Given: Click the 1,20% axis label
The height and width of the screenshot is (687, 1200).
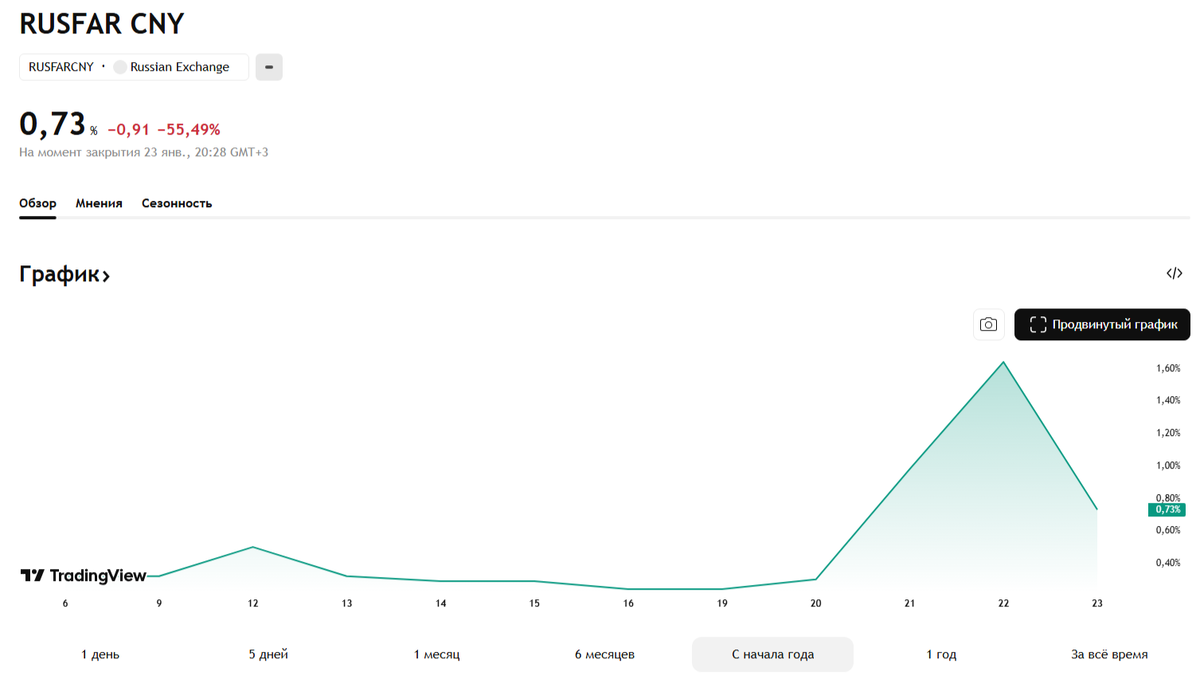Looking at the screenshot, I should 1168,433.
